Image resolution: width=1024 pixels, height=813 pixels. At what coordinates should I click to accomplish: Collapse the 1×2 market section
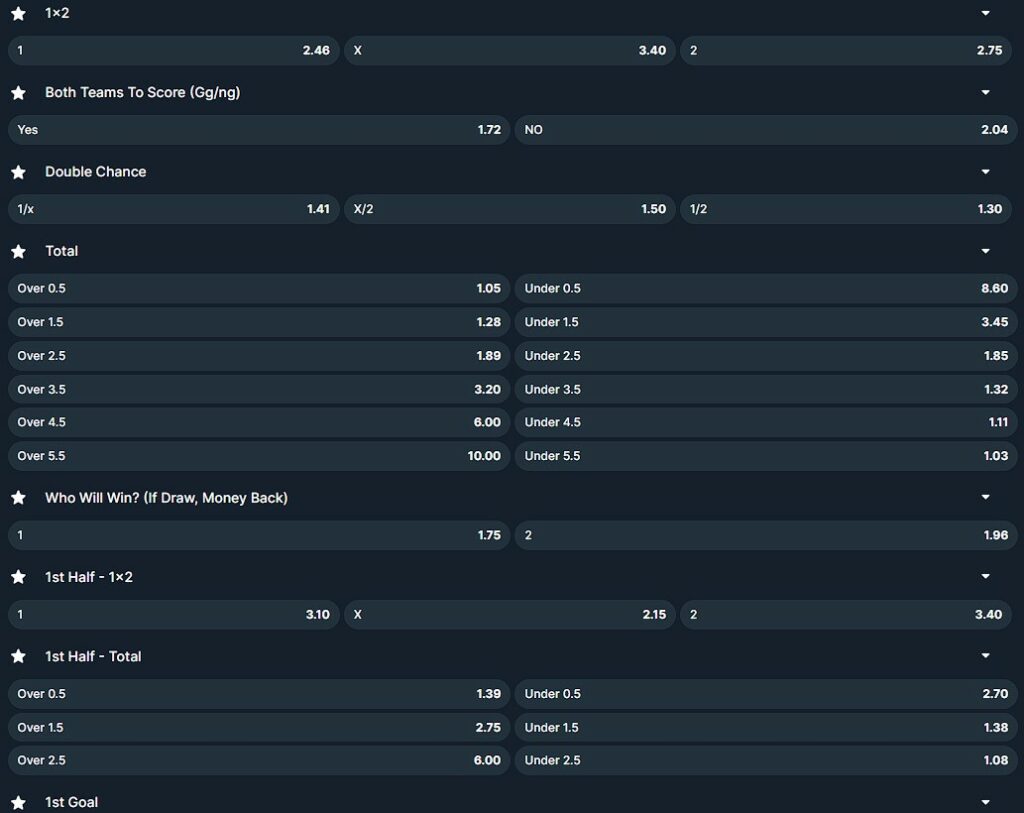coord(986,13)
